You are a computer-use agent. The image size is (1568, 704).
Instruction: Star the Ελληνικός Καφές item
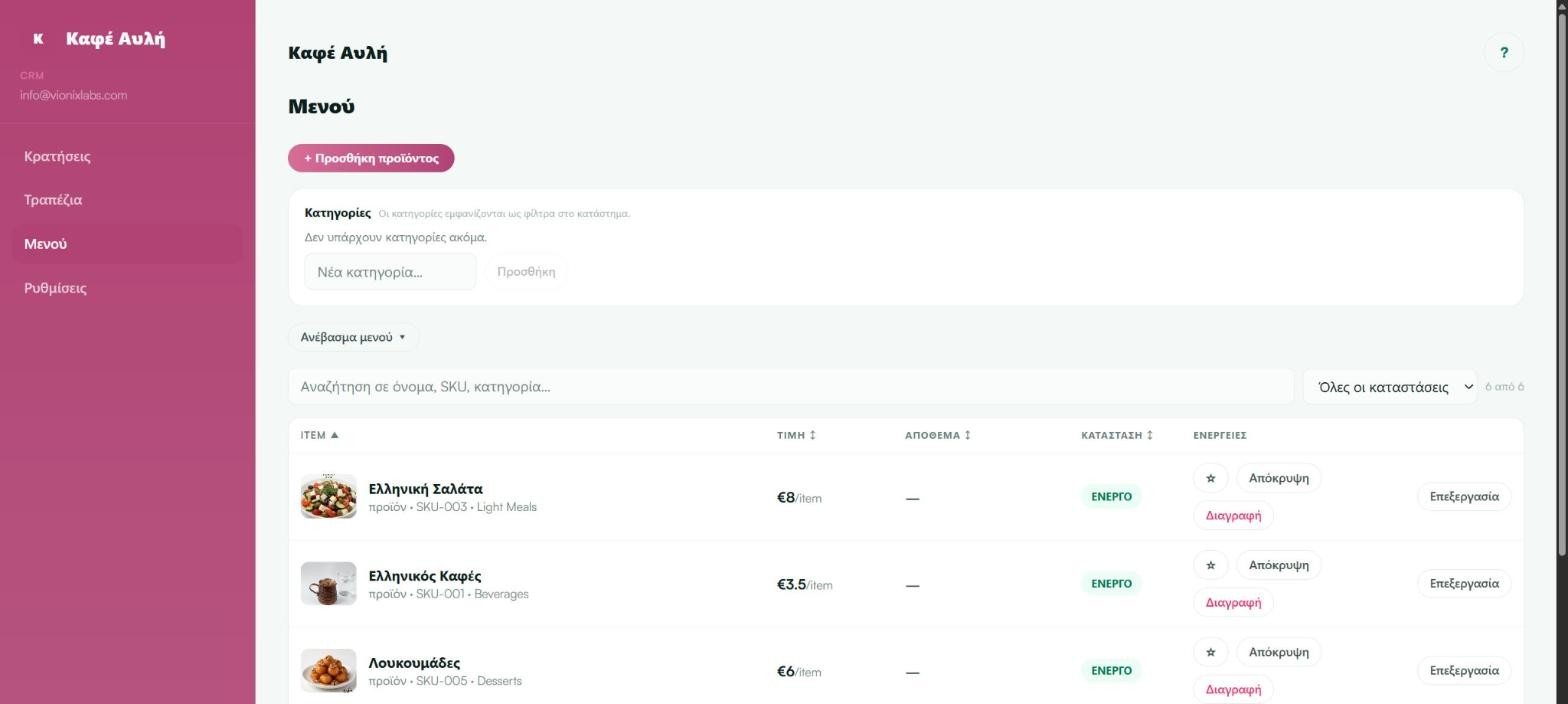[1210, 565]
